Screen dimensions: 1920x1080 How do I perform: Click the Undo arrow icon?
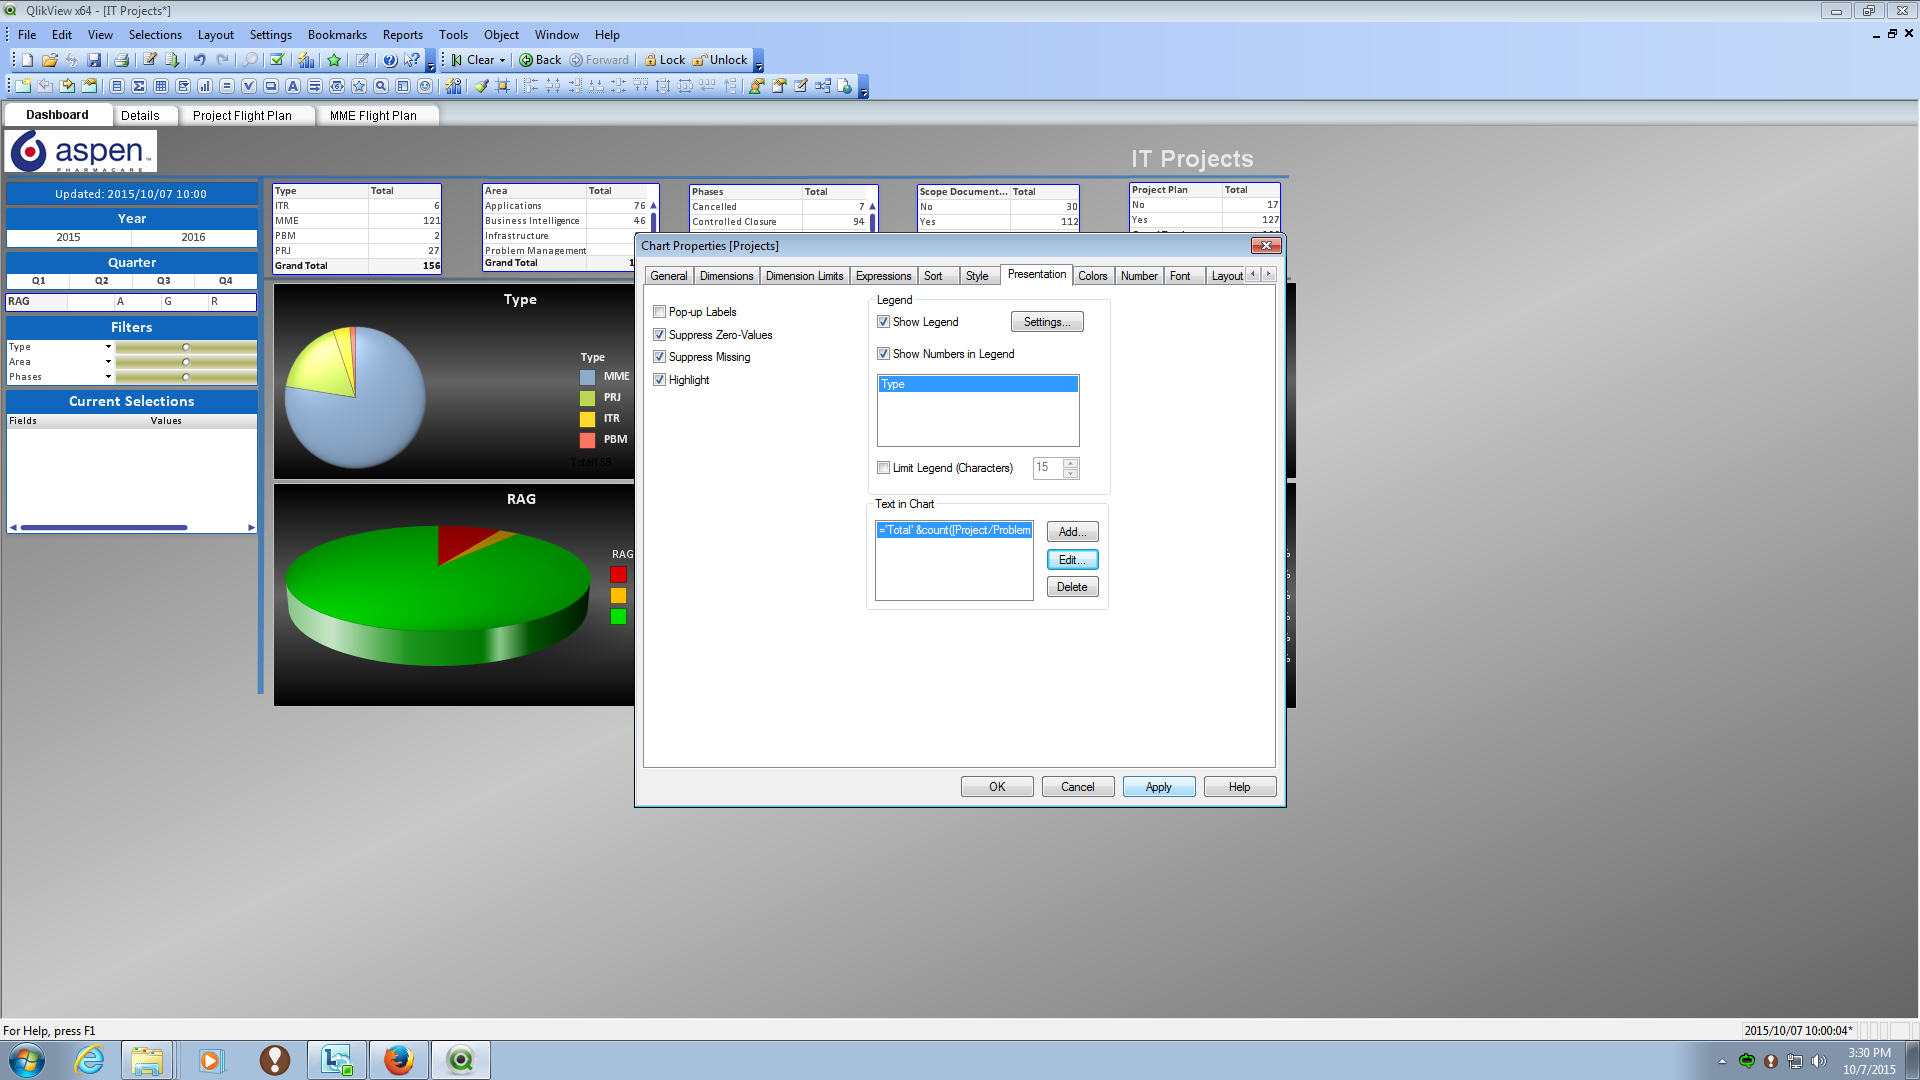click(199, 60)
